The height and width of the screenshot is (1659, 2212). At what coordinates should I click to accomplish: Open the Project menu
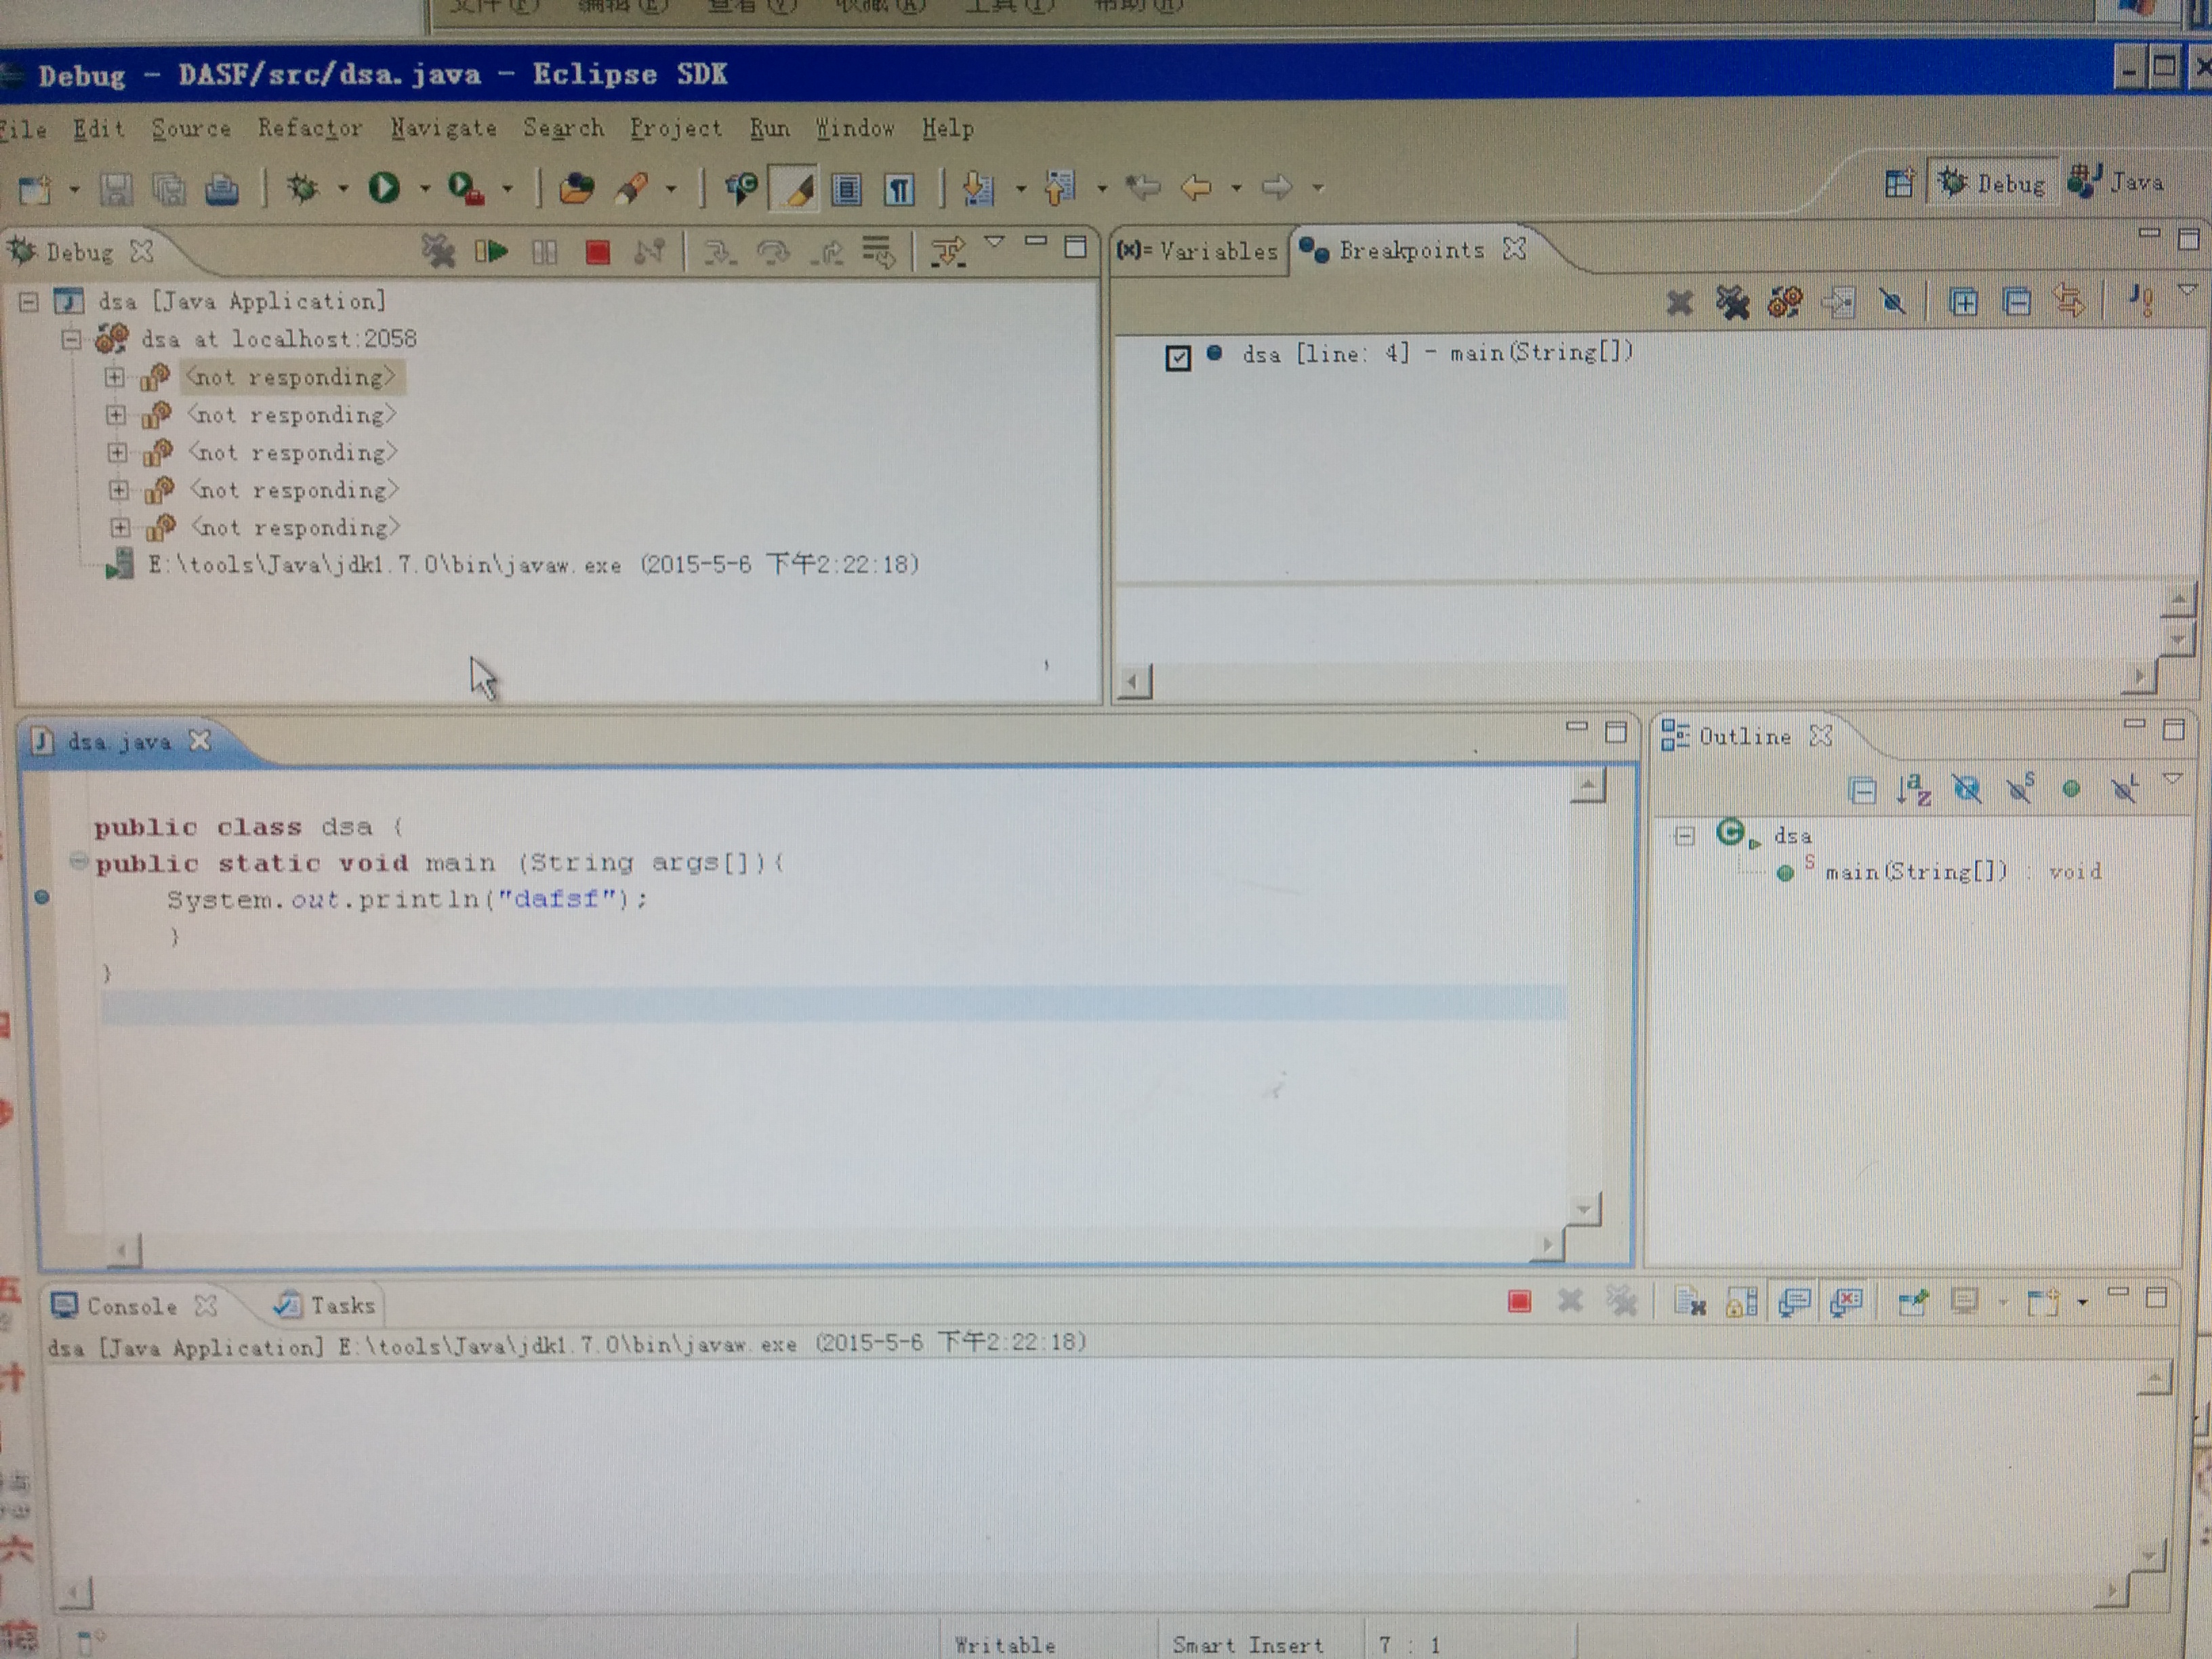[676, 129]
